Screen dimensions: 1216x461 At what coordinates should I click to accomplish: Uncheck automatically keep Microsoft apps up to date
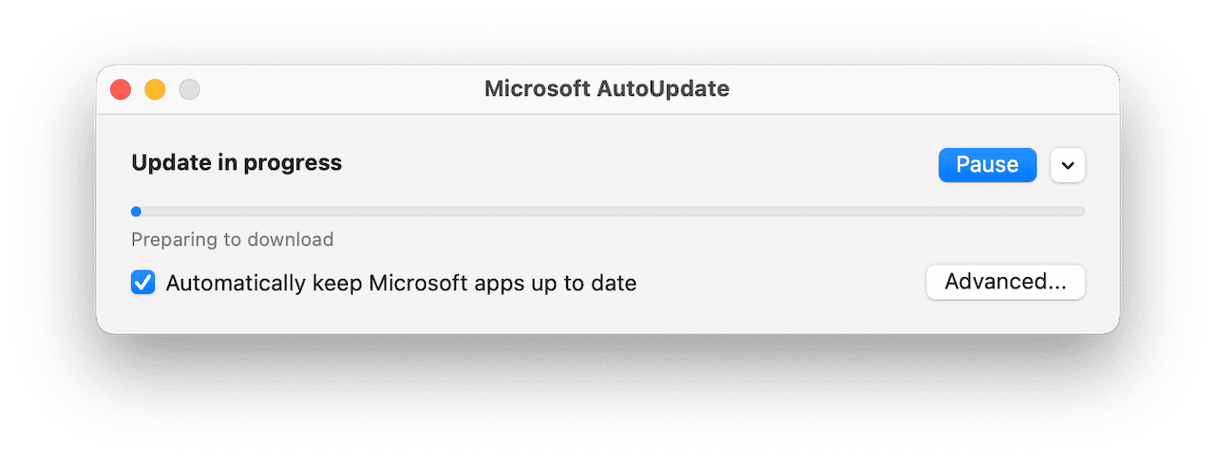[143, 283]
